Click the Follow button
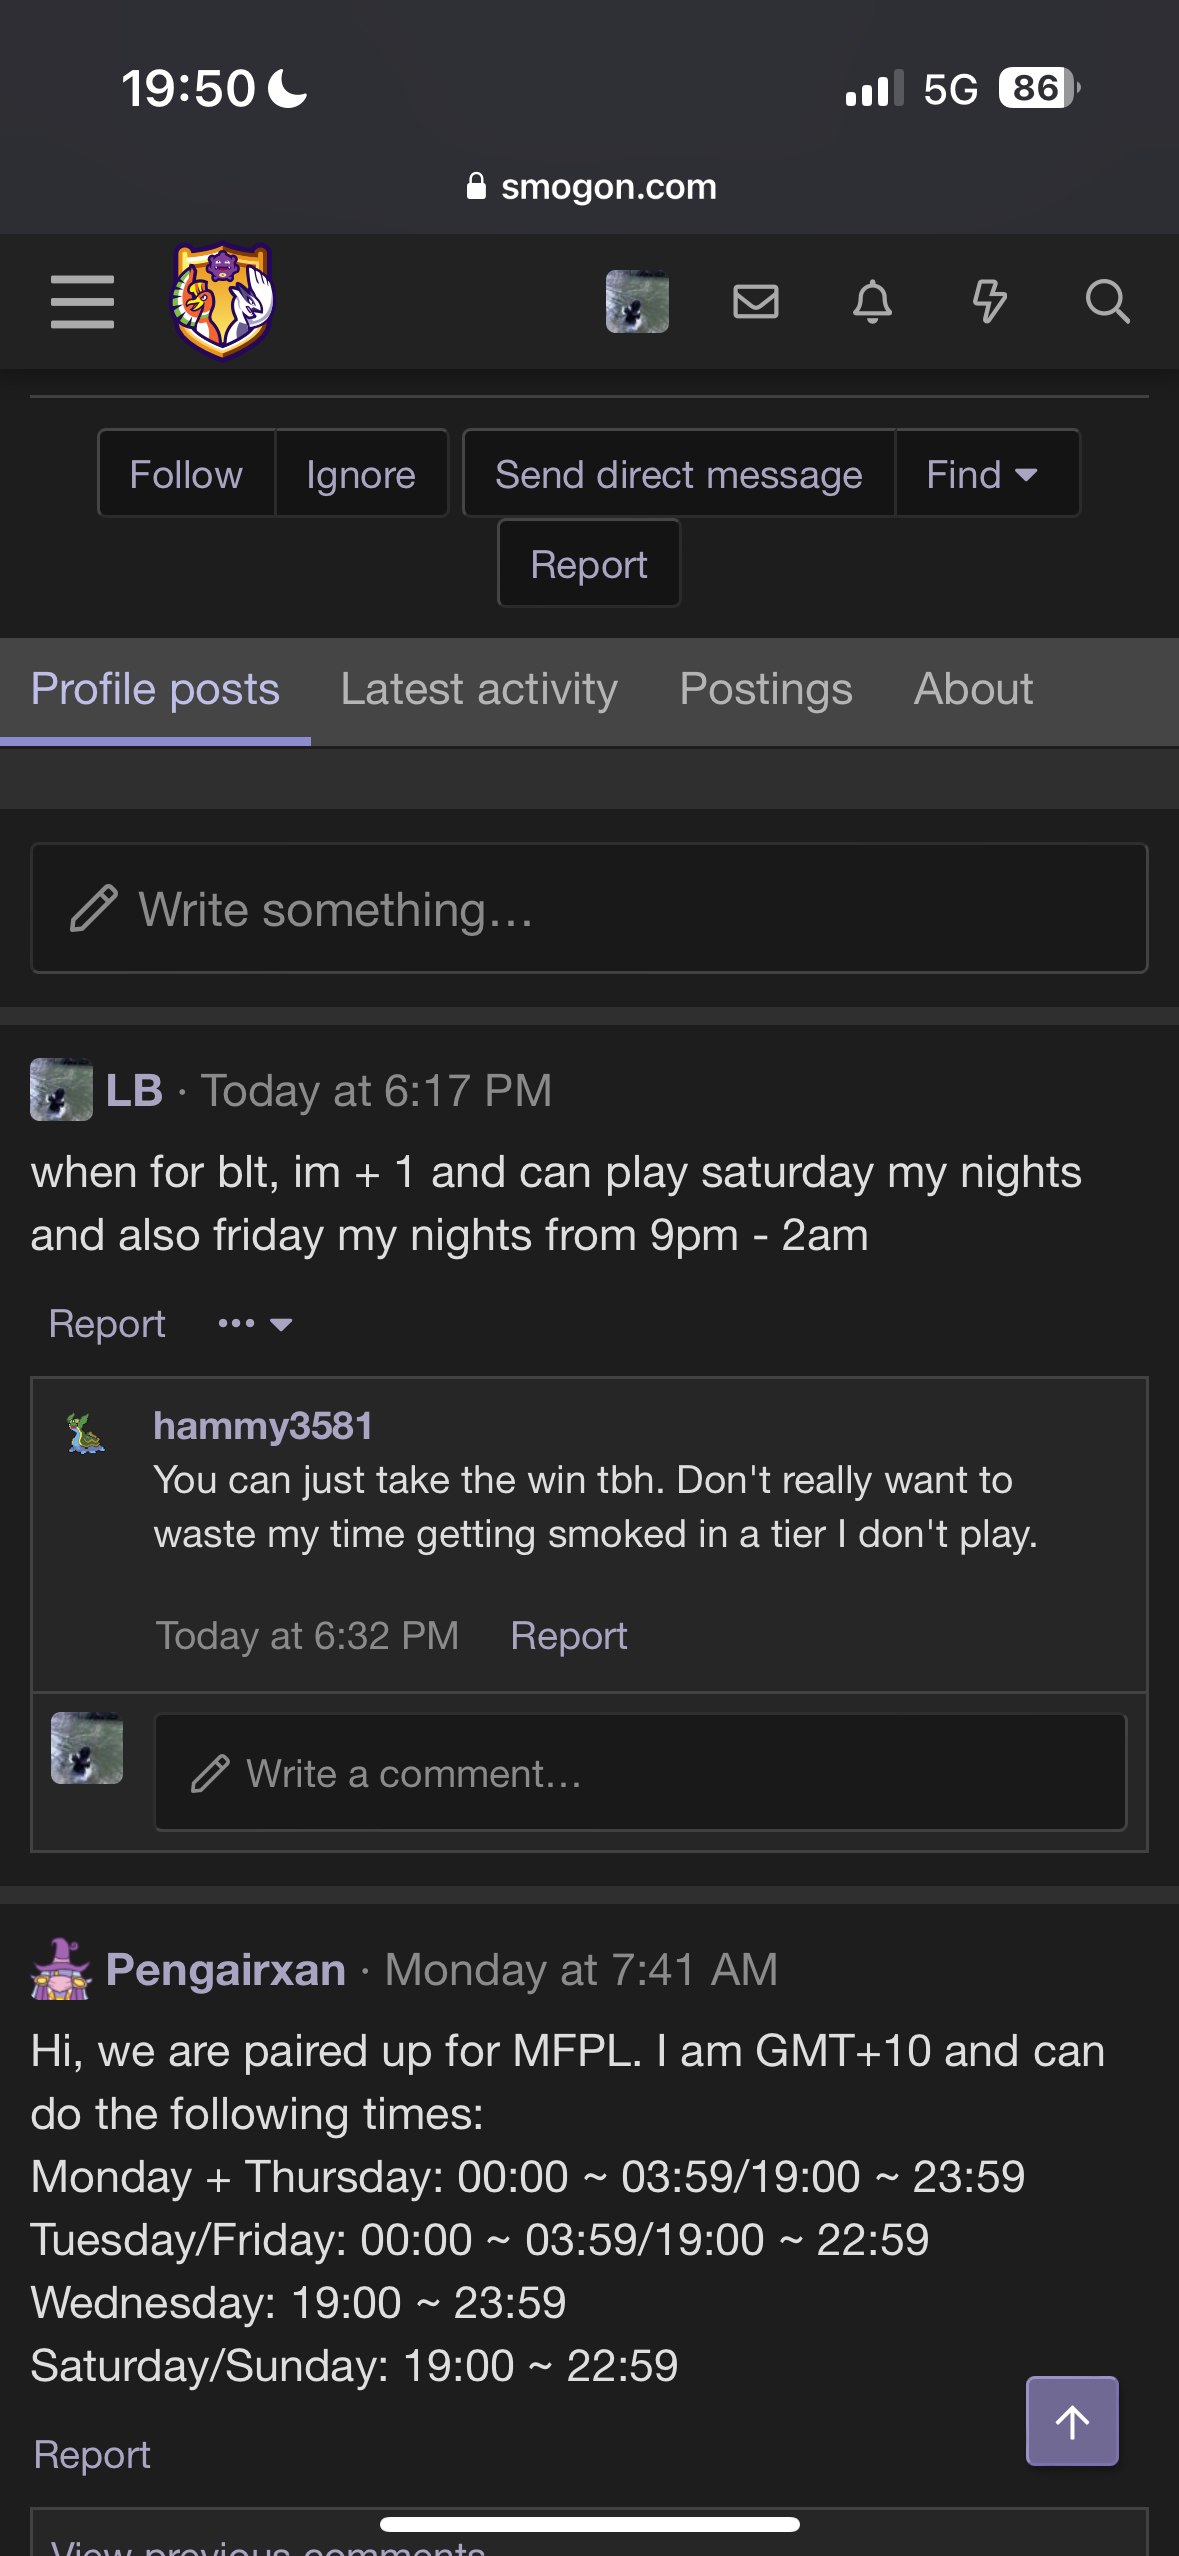The width and height of the screenshot is (1179, 2556). pos(186,474)
